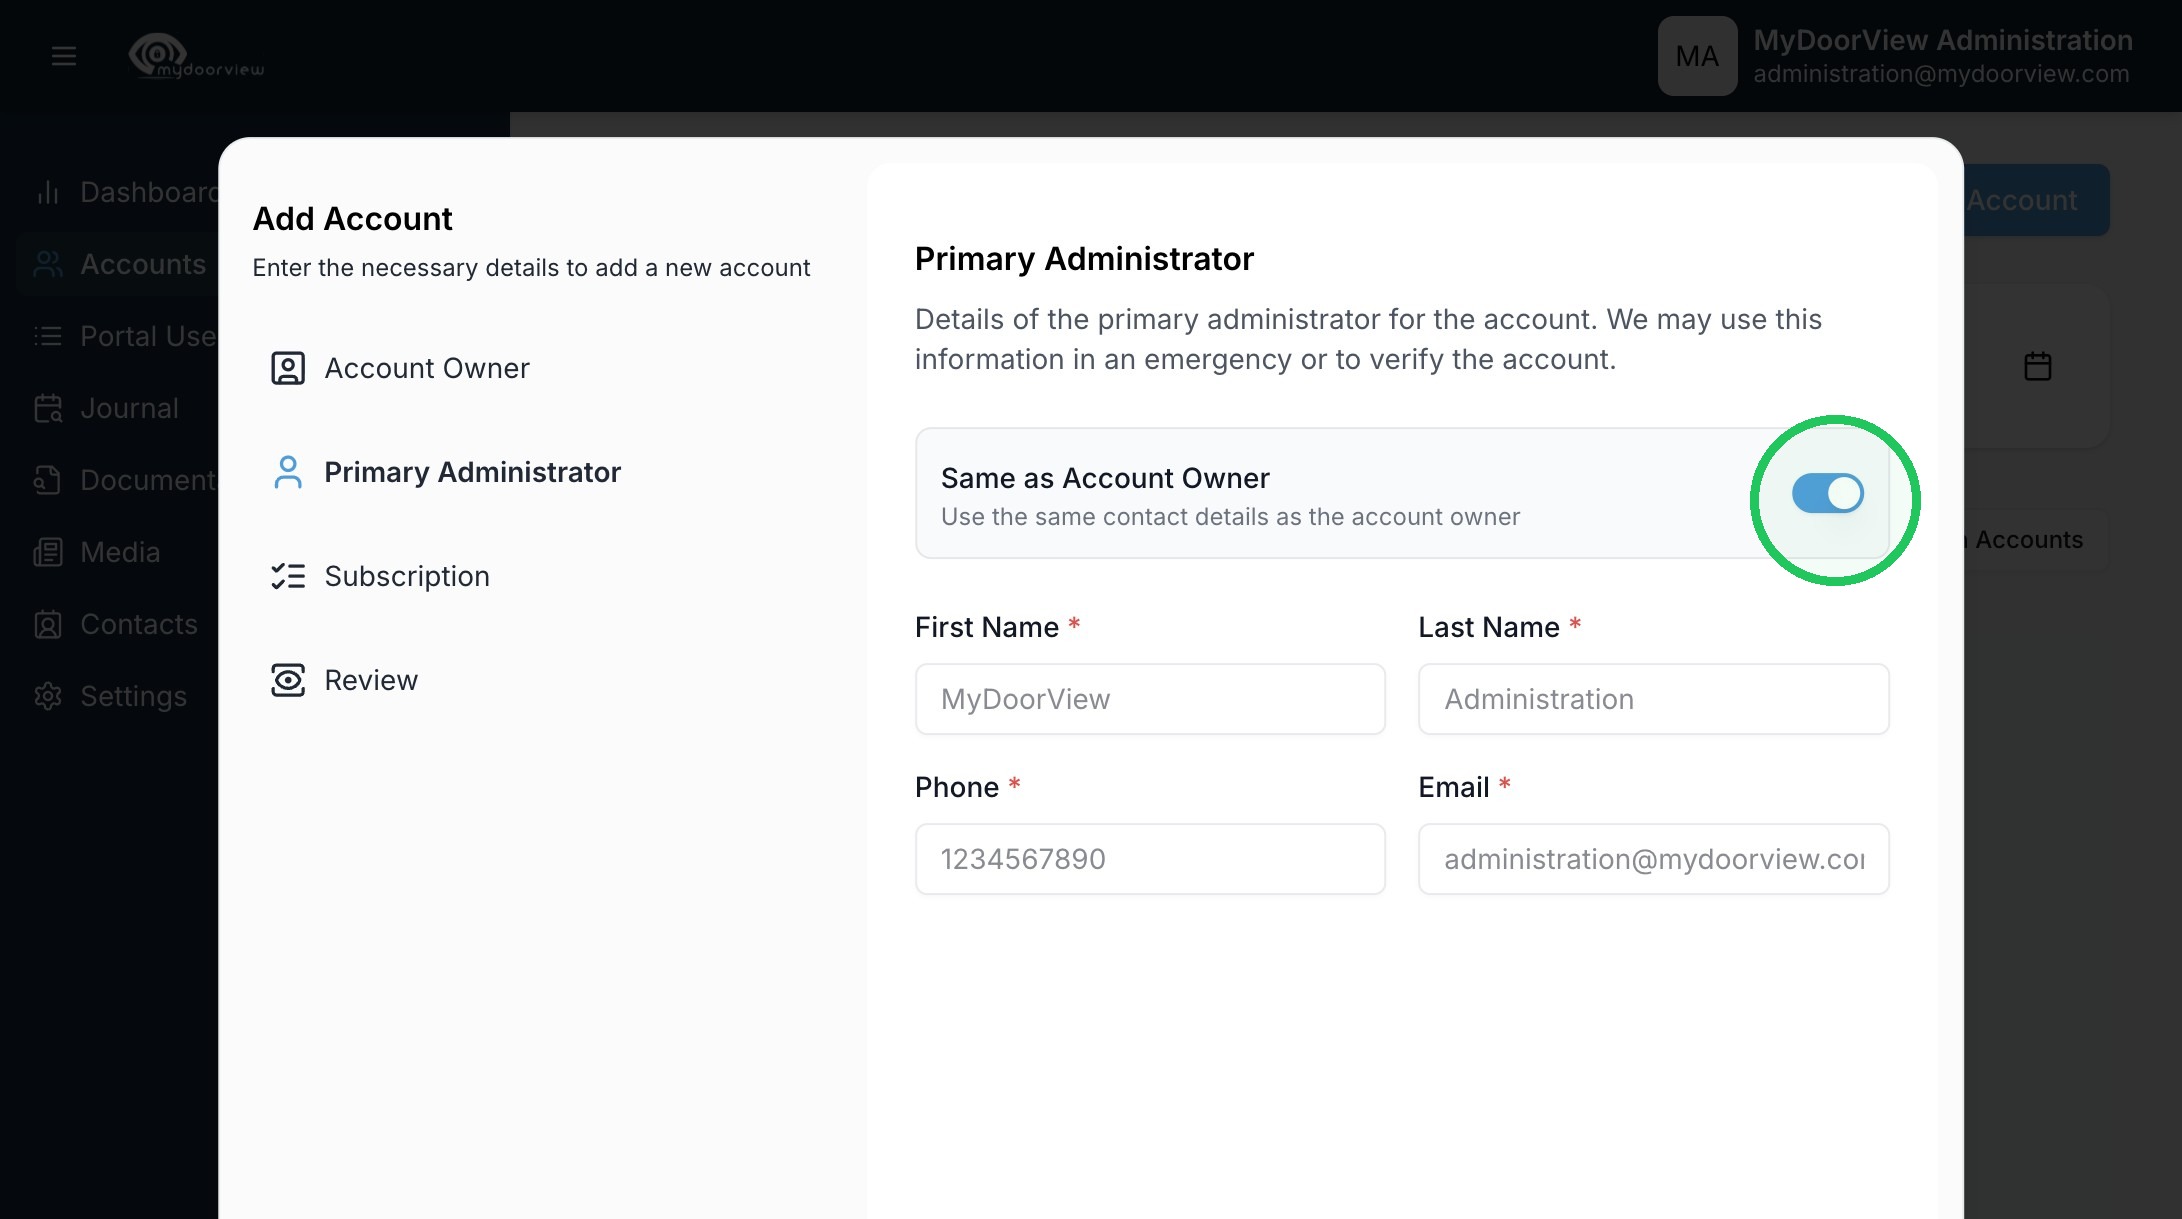Click the Documents file icon in sidebar
This screenshot has height=1219, width=2182.
[48, 480]
